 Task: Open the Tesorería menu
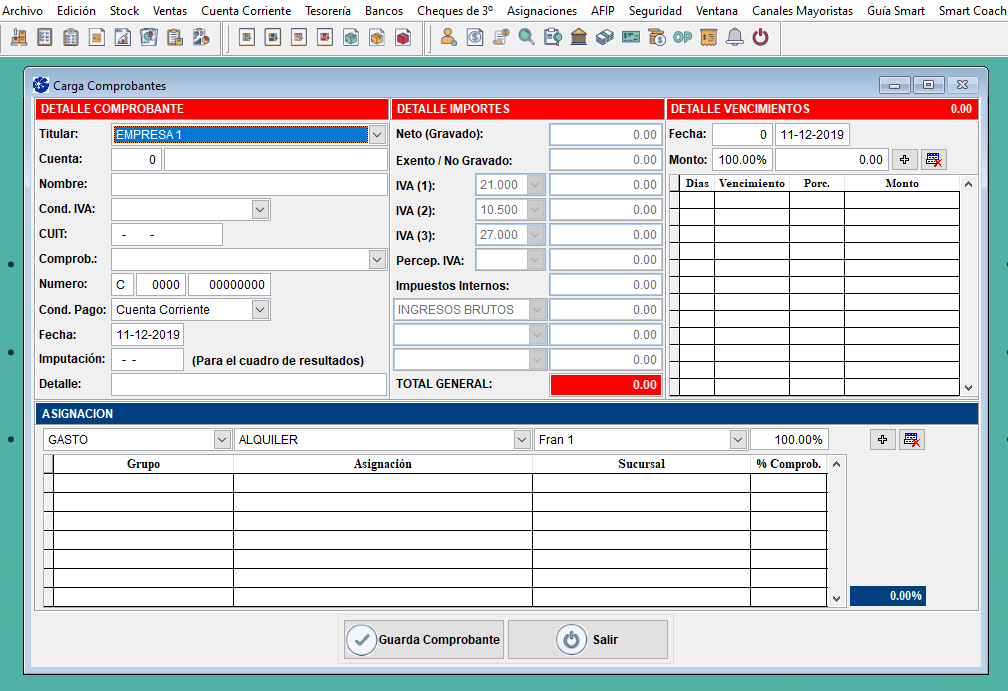pos(327,11)
